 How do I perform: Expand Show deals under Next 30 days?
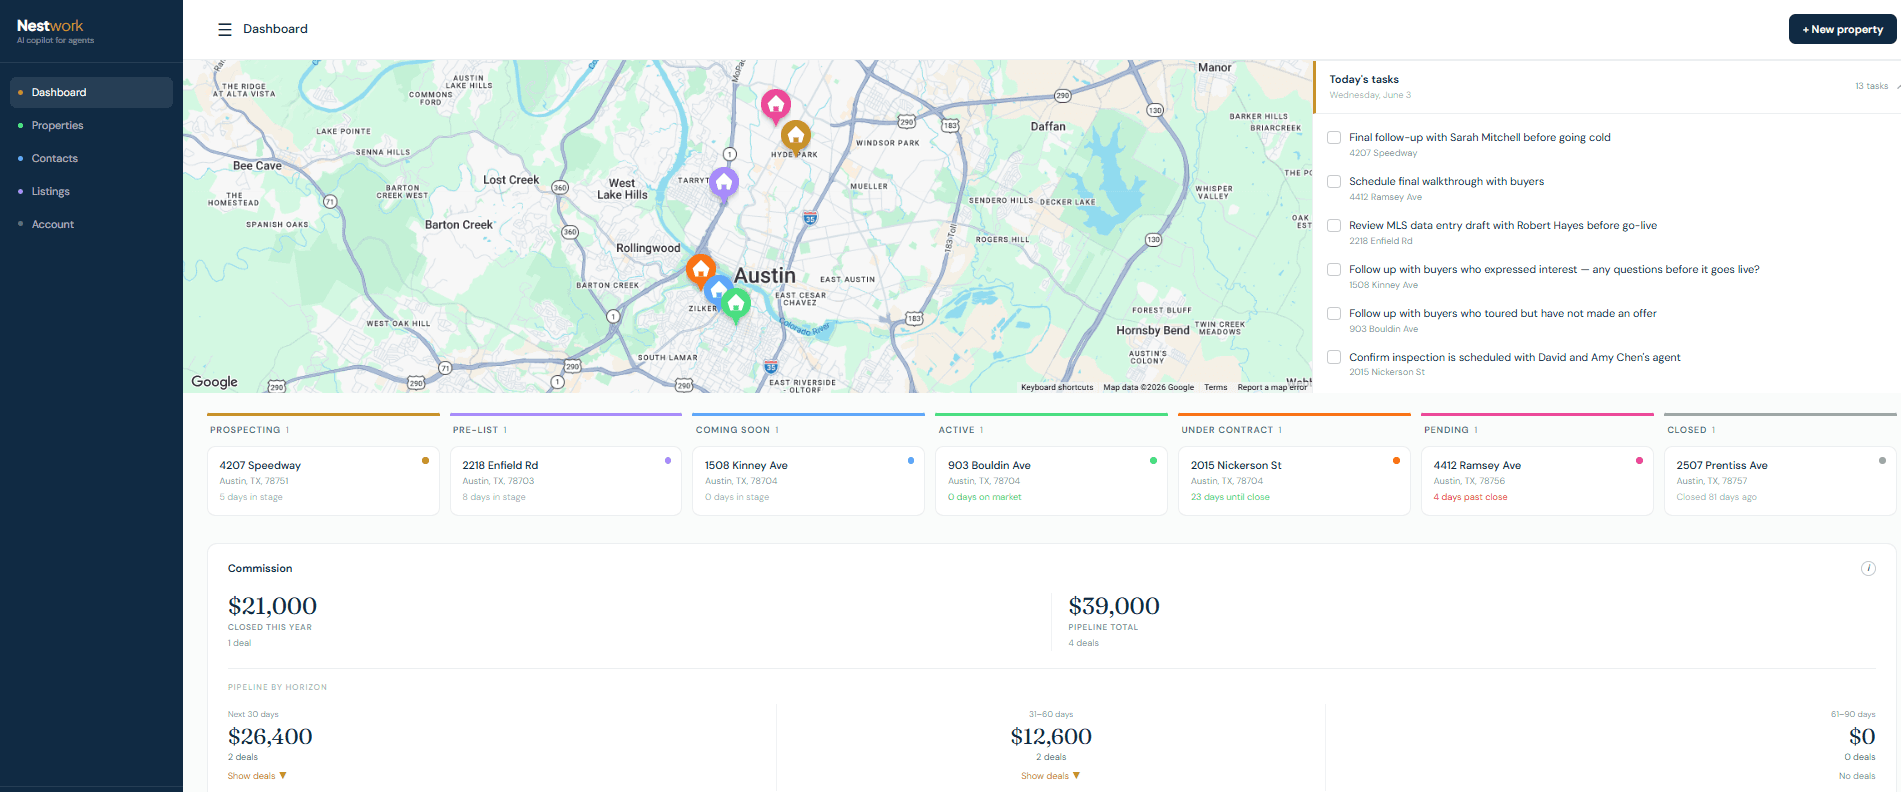pos(257,776)
